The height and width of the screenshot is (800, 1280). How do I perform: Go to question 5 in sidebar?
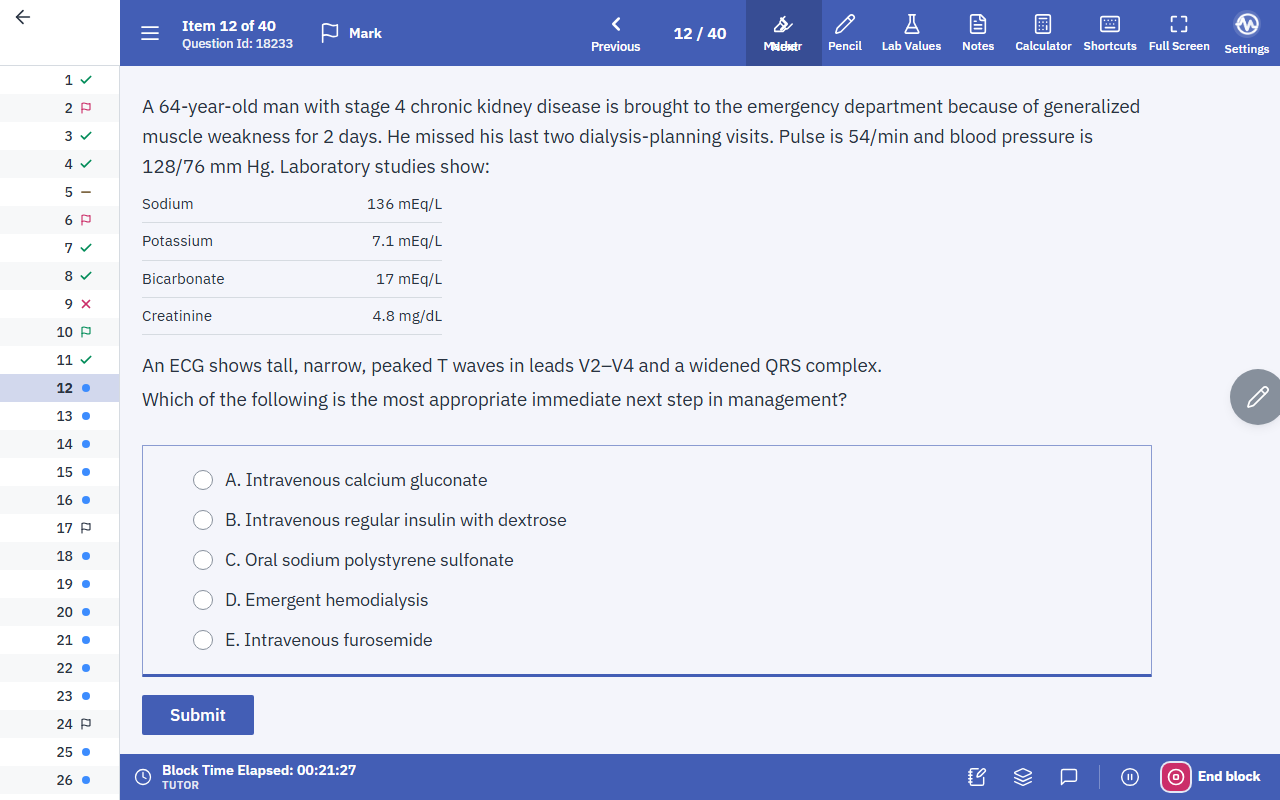tap(60, 192)
